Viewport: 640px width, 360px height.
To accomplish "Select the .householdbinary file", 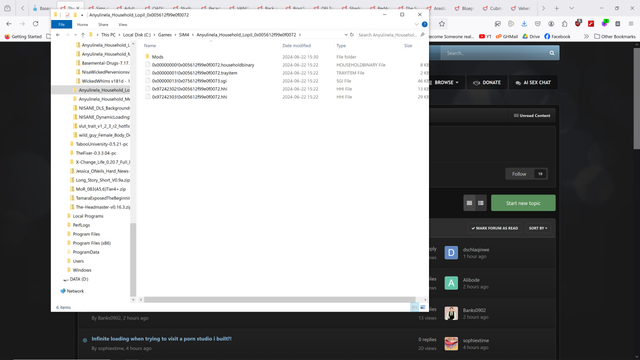I will 203,65.
